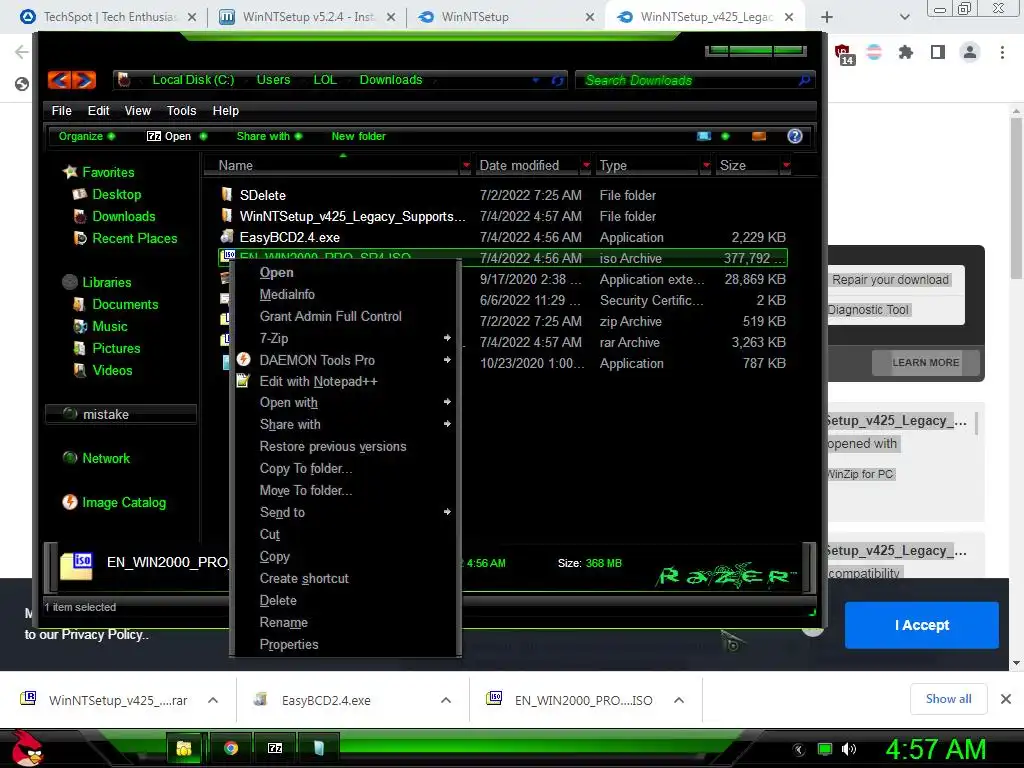This screenshot has height=768, width=1024.
Task: Click the Favorites star icon
Action: point(70,172)
